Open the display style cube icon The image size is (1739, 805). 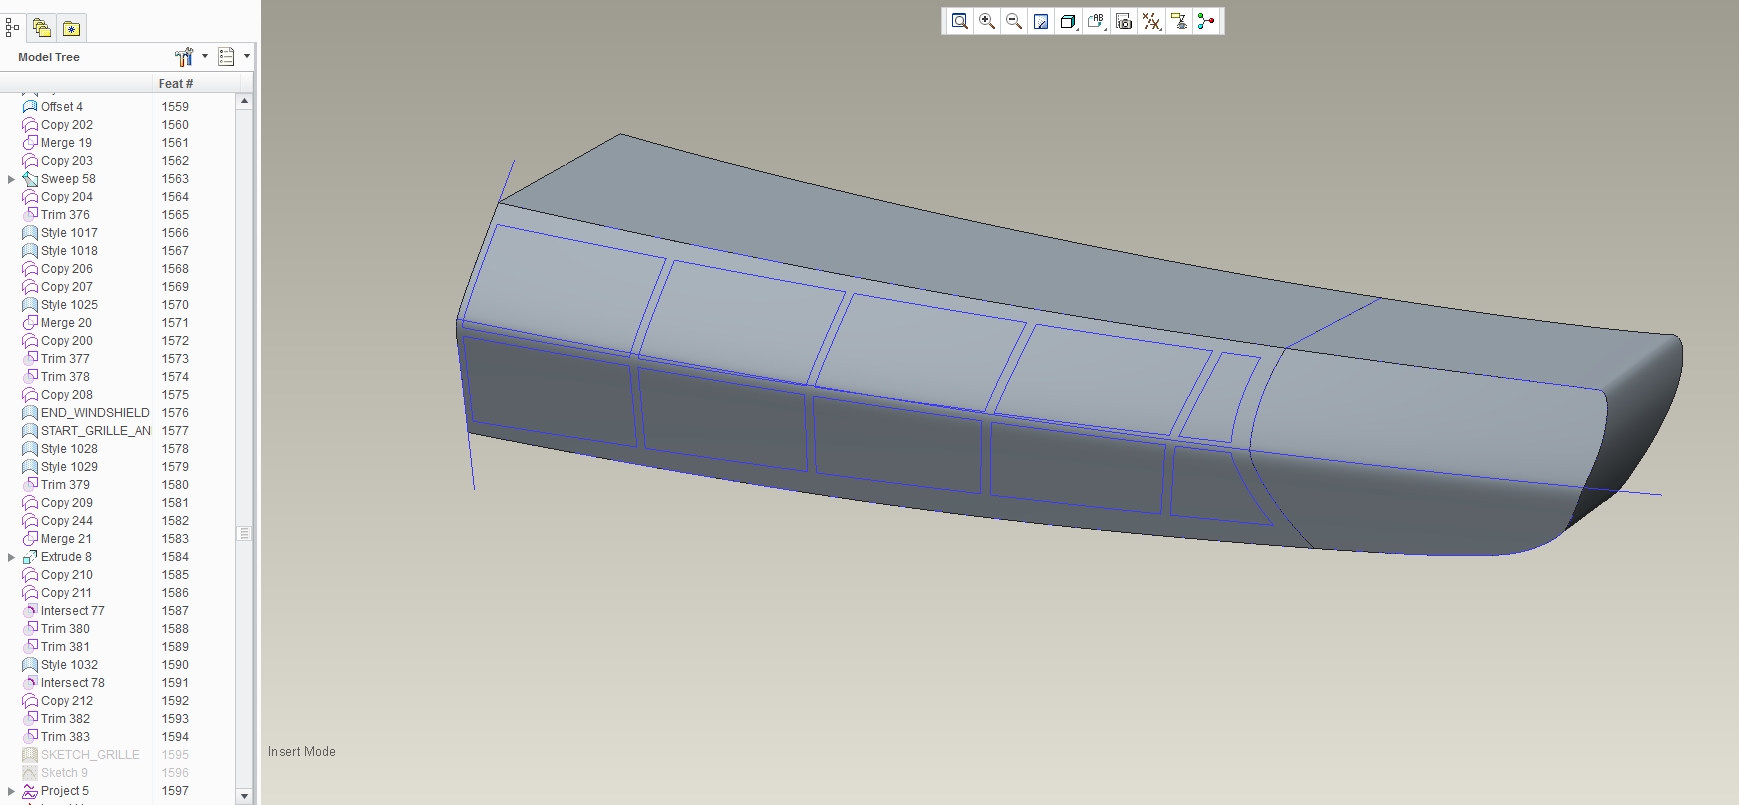(x=1068, y=21)
